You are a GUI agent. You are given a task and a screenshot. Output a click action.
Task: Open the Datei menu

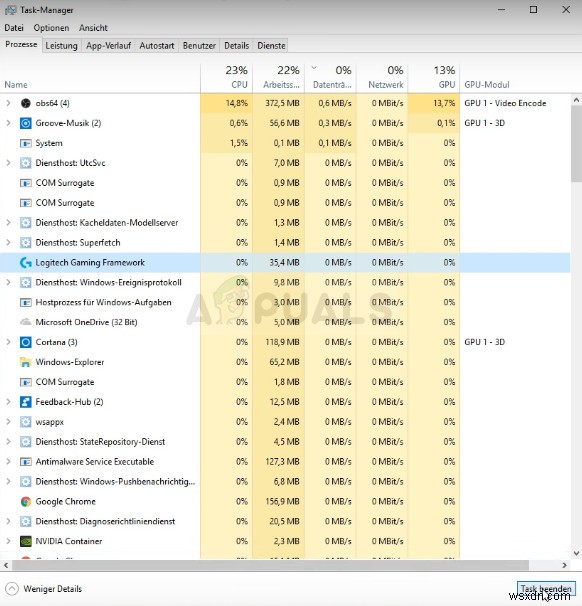[x=14, y=28]
